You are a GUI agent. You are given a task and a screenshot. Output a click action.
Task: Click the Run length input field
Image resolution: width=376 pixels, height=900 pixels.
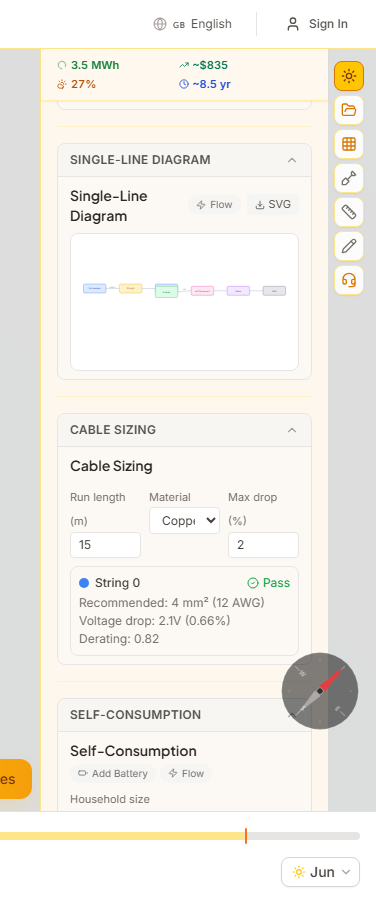[x=106, y=545]
